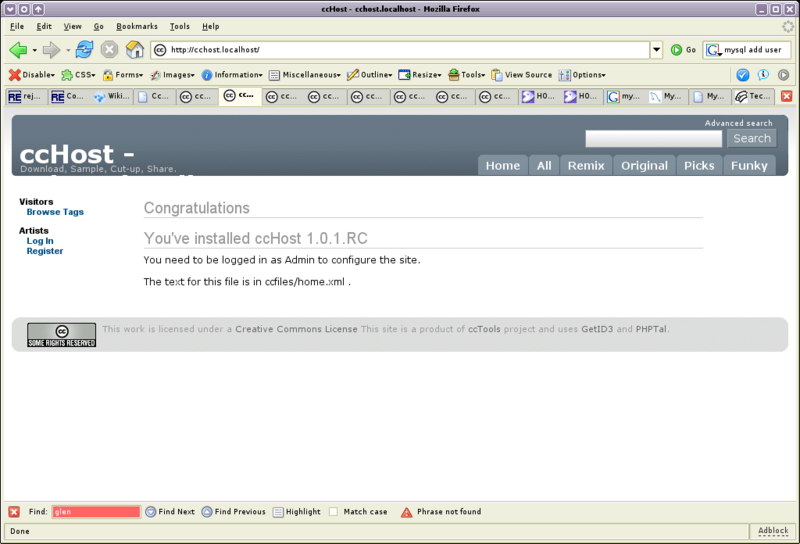The width and height of the screenshot is (800, 544).
Task: Open the Funky site tab
Action: [749, 165]
